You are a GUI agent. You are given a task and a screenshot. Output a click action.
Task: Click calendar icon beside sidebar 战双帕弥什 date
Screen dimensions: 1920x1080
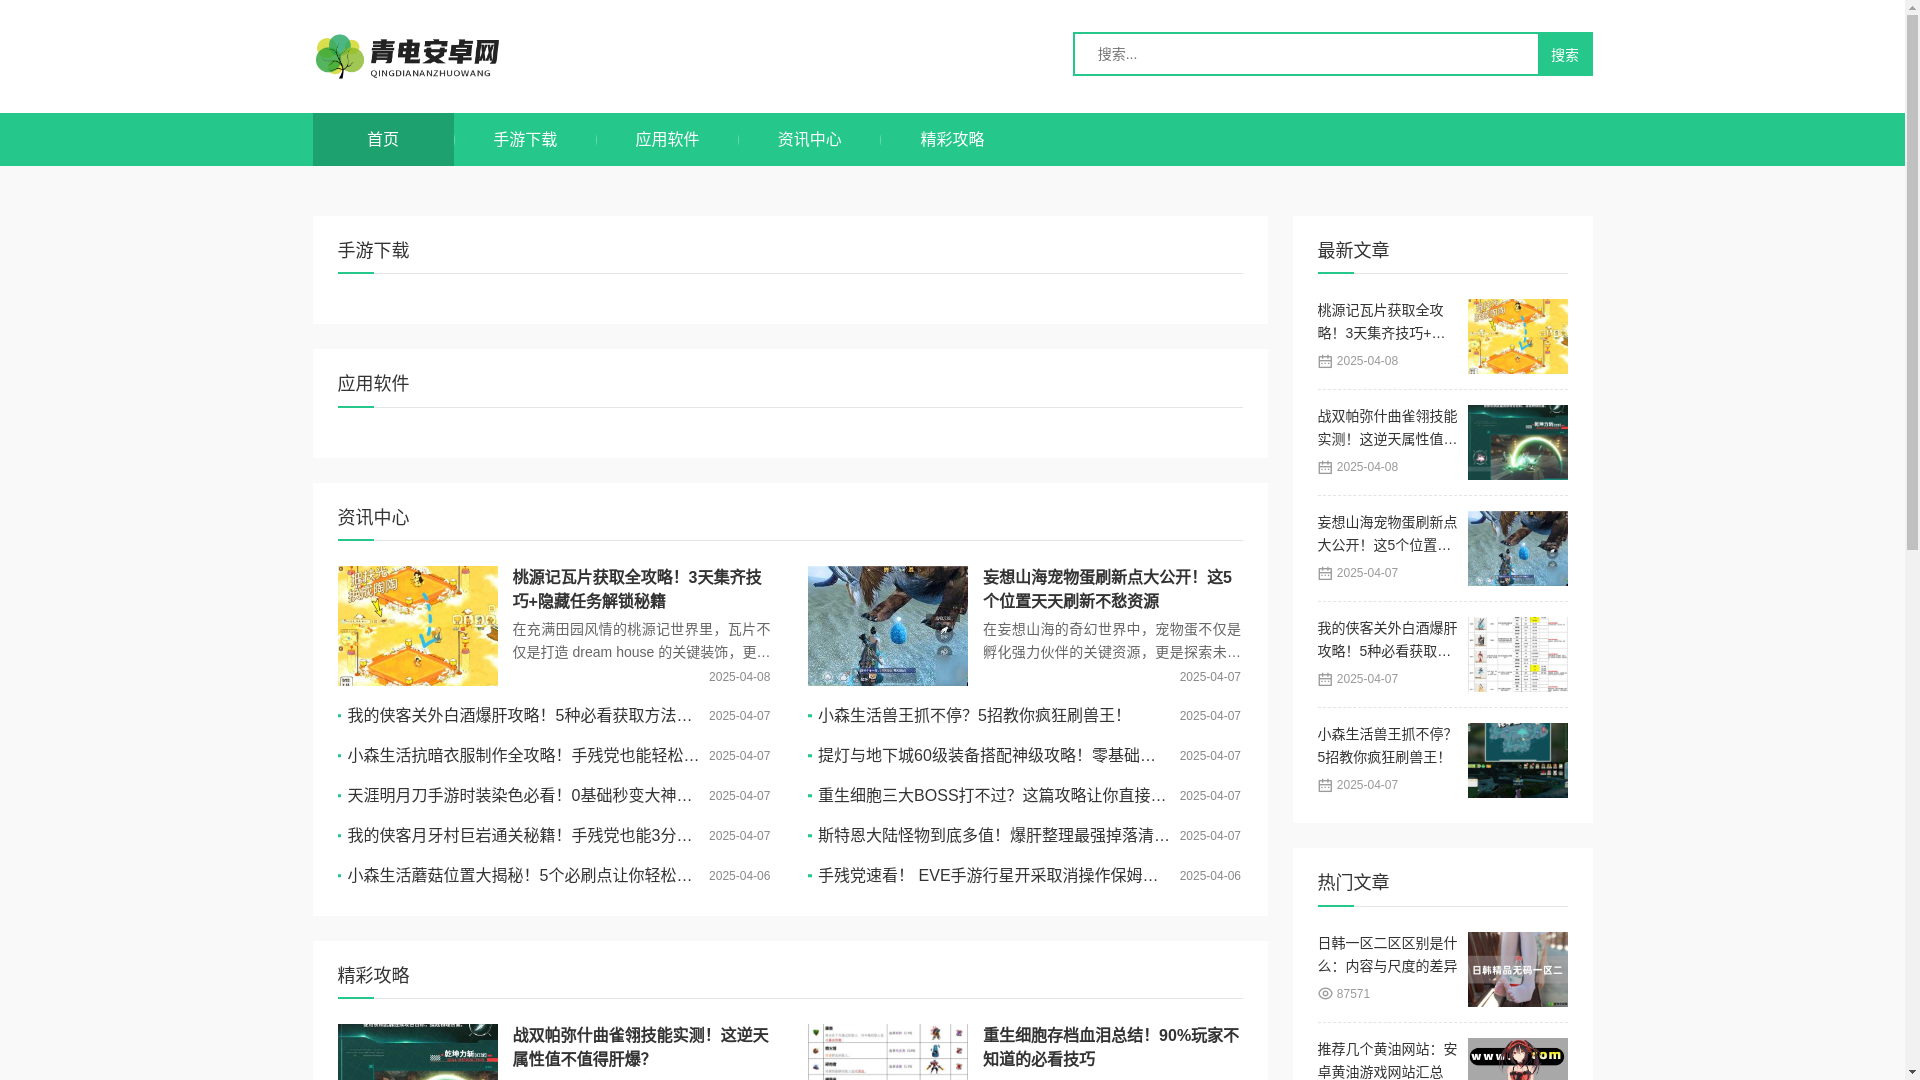pyautogui.click(x=1325, y=468)
